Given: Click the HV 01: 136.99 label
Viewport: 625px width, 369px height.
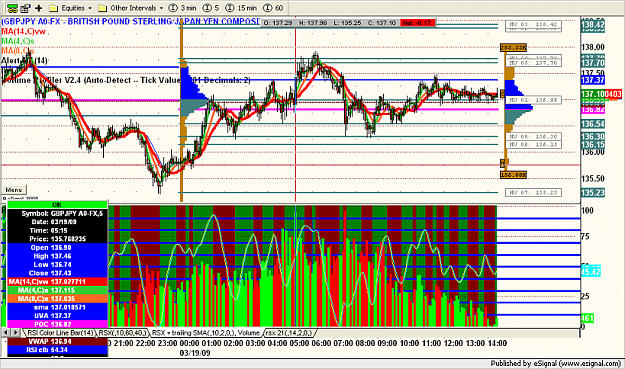Looking at the screenshot, I should 533,100.
